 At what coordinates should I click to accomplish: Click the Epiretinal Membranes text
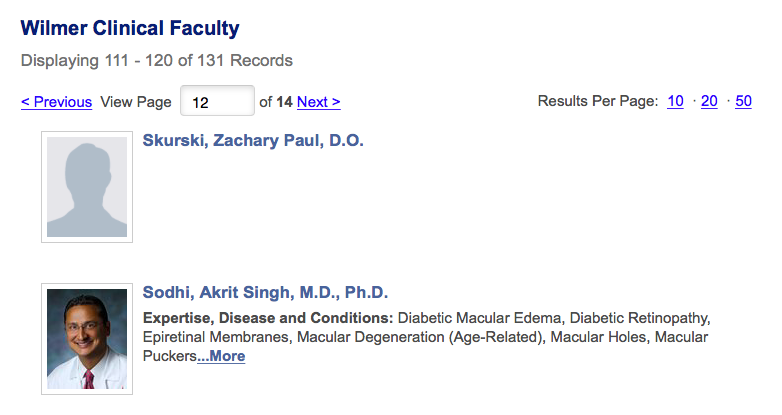(x=215, y=337)
